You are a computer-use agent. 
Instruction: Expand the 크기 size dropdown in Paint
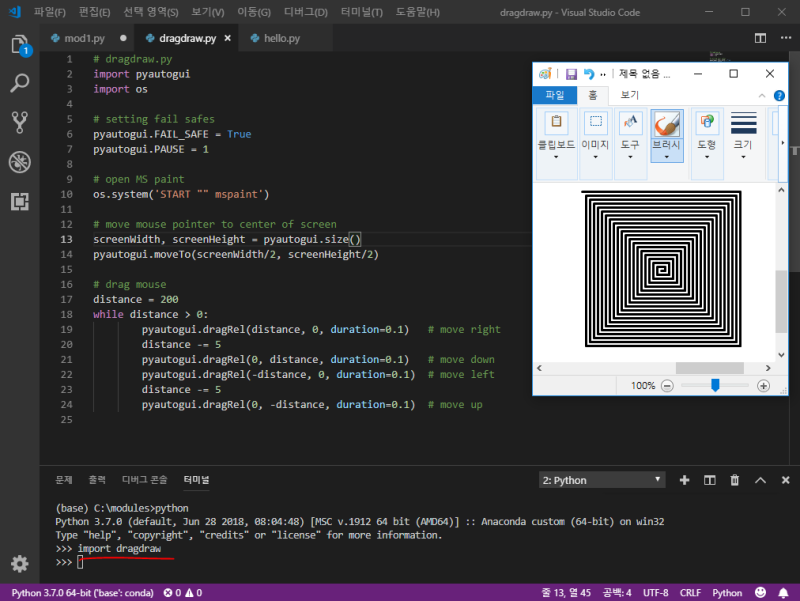coord(743,159)
